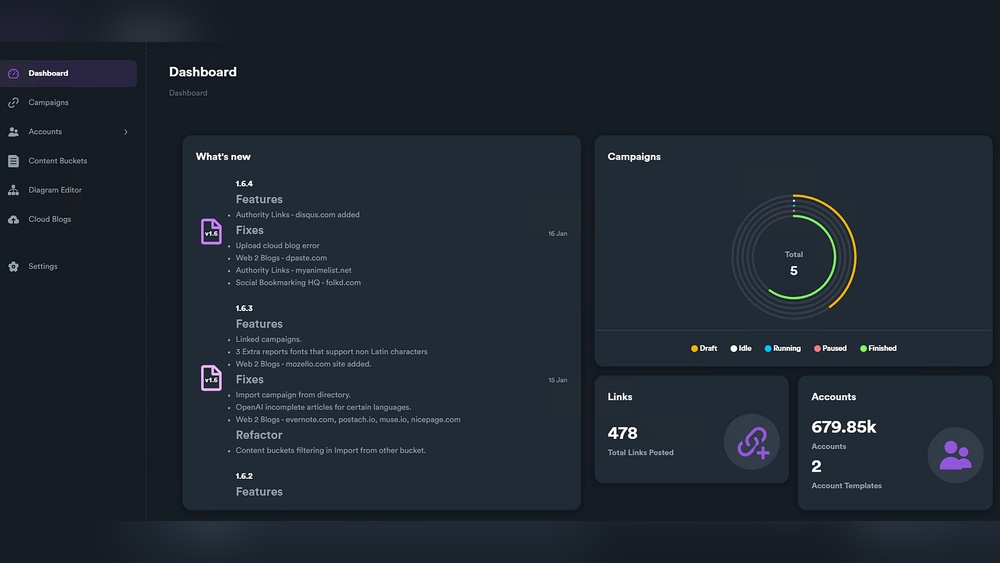Open Content Buckets from the sidebar menu
The image size is (1000, 563).
57,161
